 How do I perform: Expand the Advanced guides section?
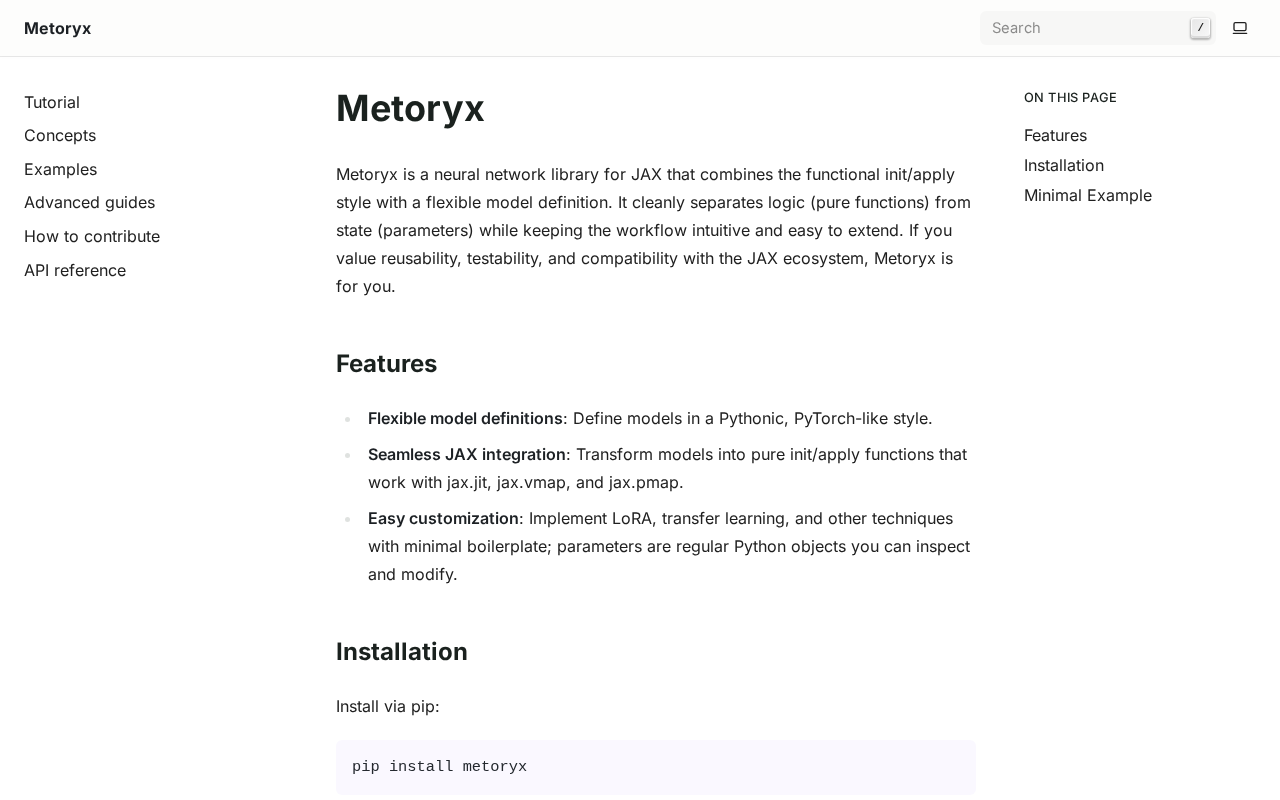pos(89,202)
